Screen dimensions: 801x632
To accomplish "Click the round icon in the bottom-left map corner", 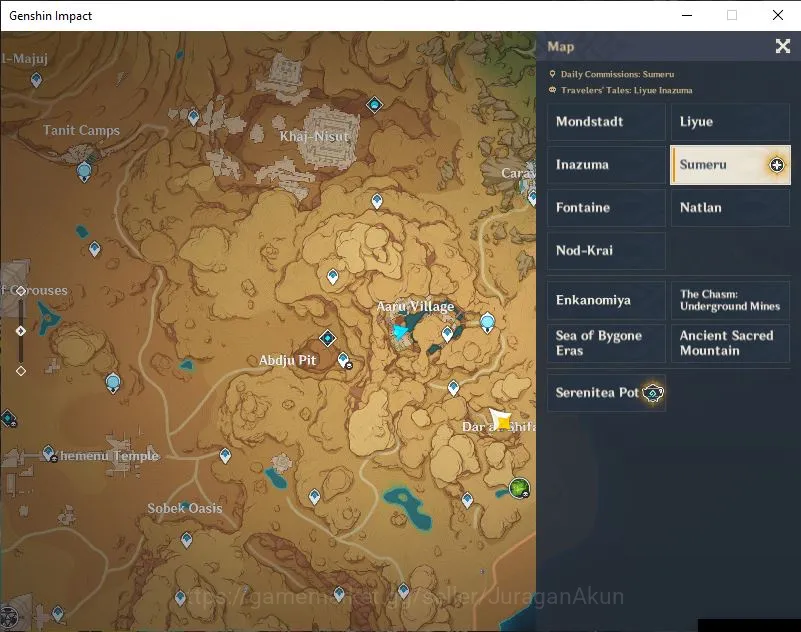I will (9, 617).
